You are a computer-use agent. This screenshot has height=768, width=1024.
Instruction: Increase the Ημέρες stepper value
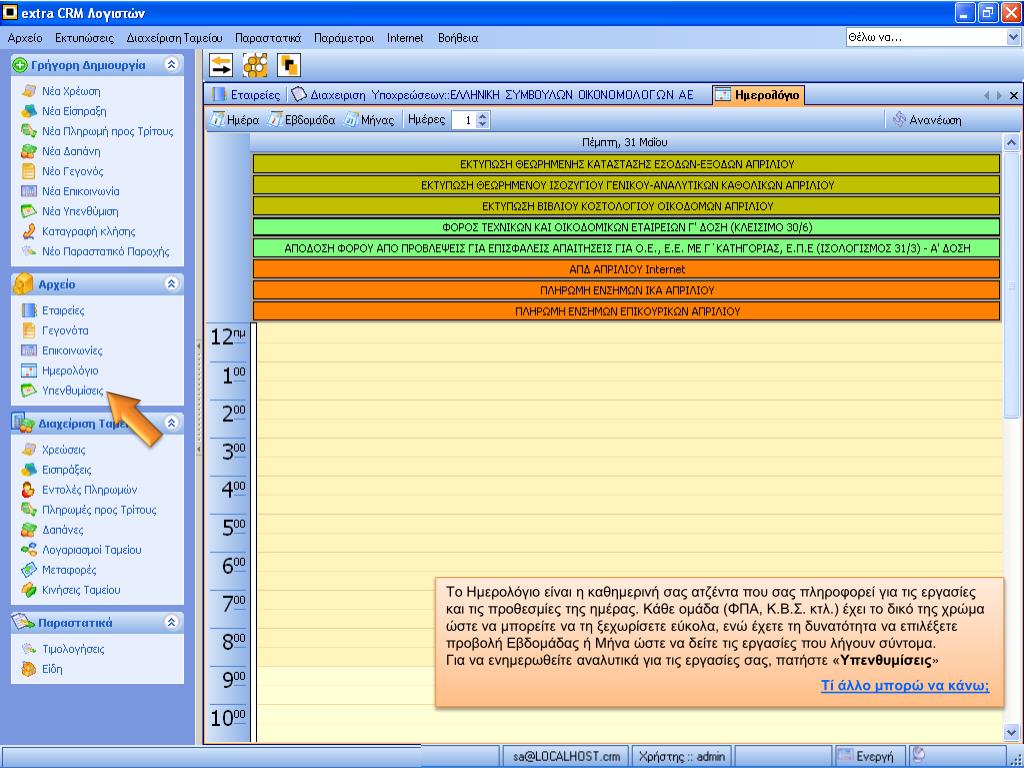click(483, 116)
